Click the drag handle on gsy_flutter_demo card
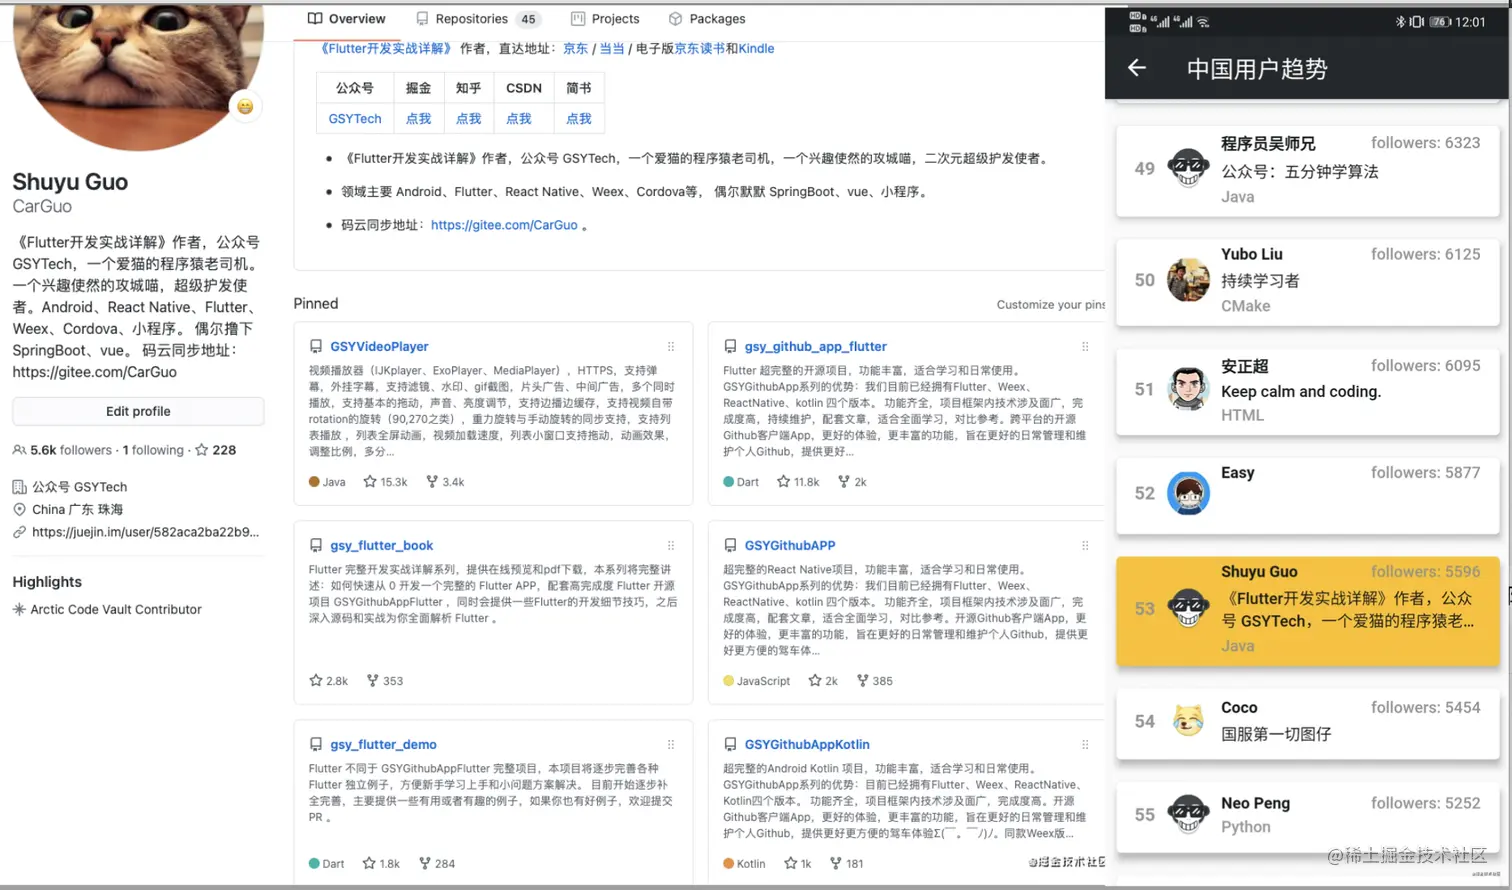 click(671, 744)
